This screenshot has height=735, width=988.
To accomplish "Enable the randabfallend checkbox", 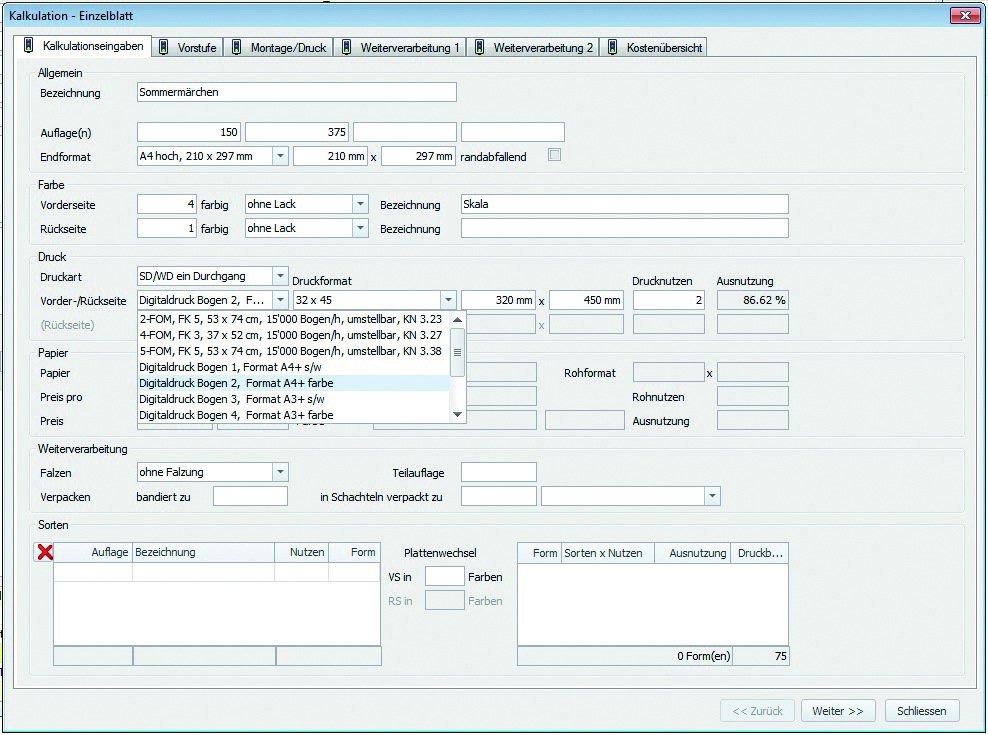I will (554, 155).
